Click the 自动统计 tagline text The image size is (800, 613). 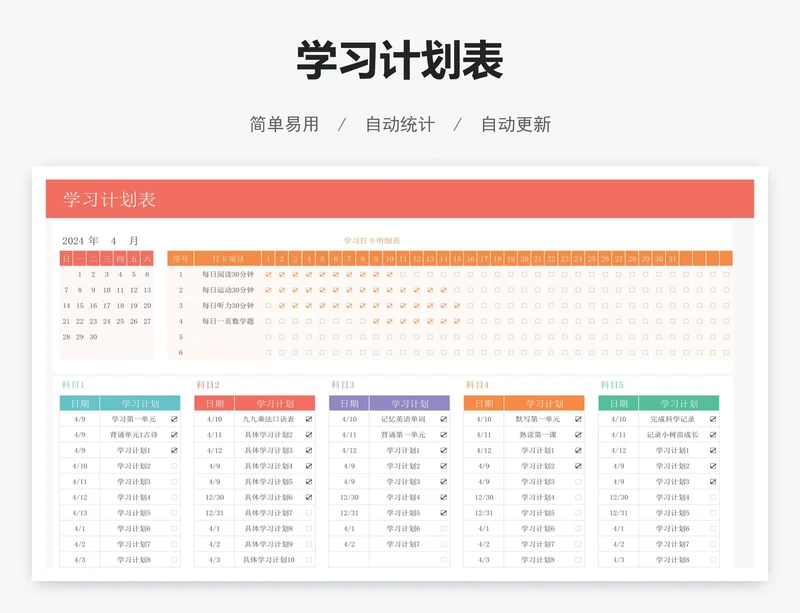pos(400,125)
